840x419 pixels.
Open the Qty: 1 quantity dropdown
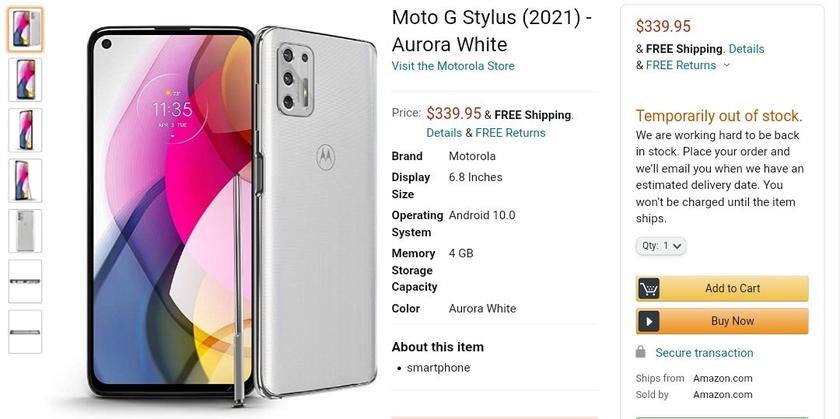pos(661,246)
